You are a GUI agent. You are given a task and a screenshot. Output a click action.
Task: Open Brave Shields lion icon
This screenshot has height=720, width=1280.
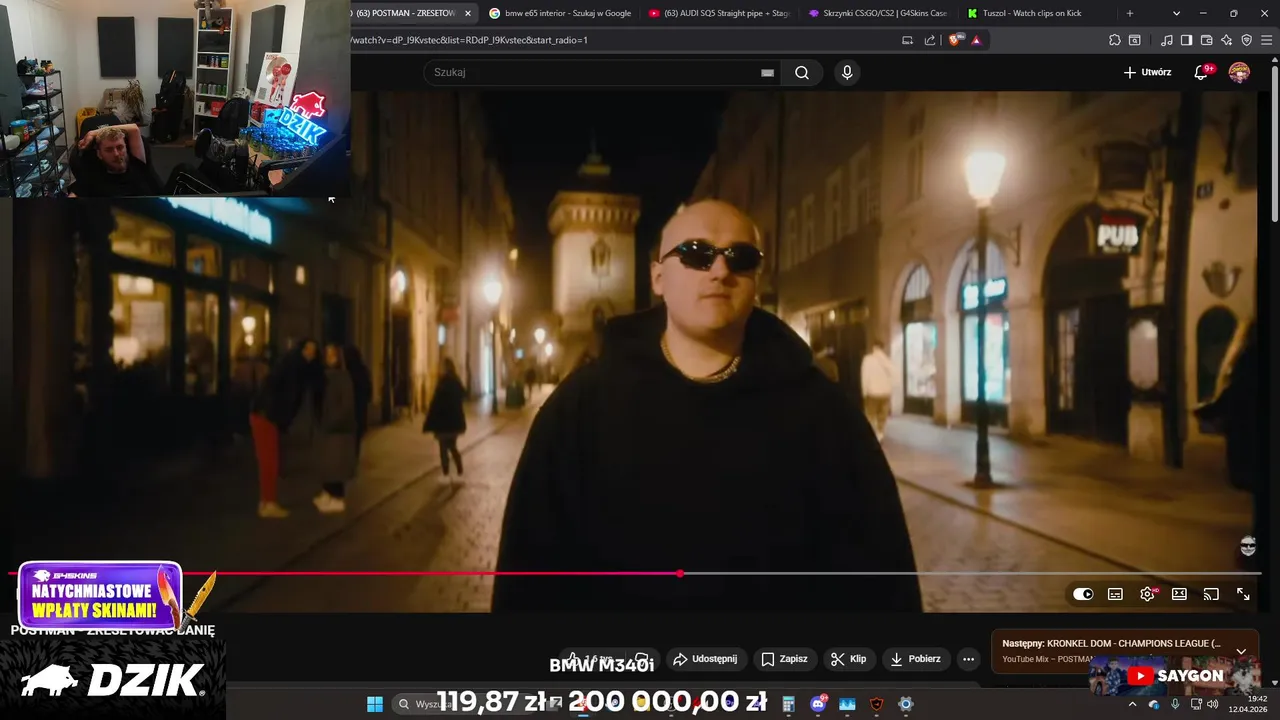click(955, 40)
